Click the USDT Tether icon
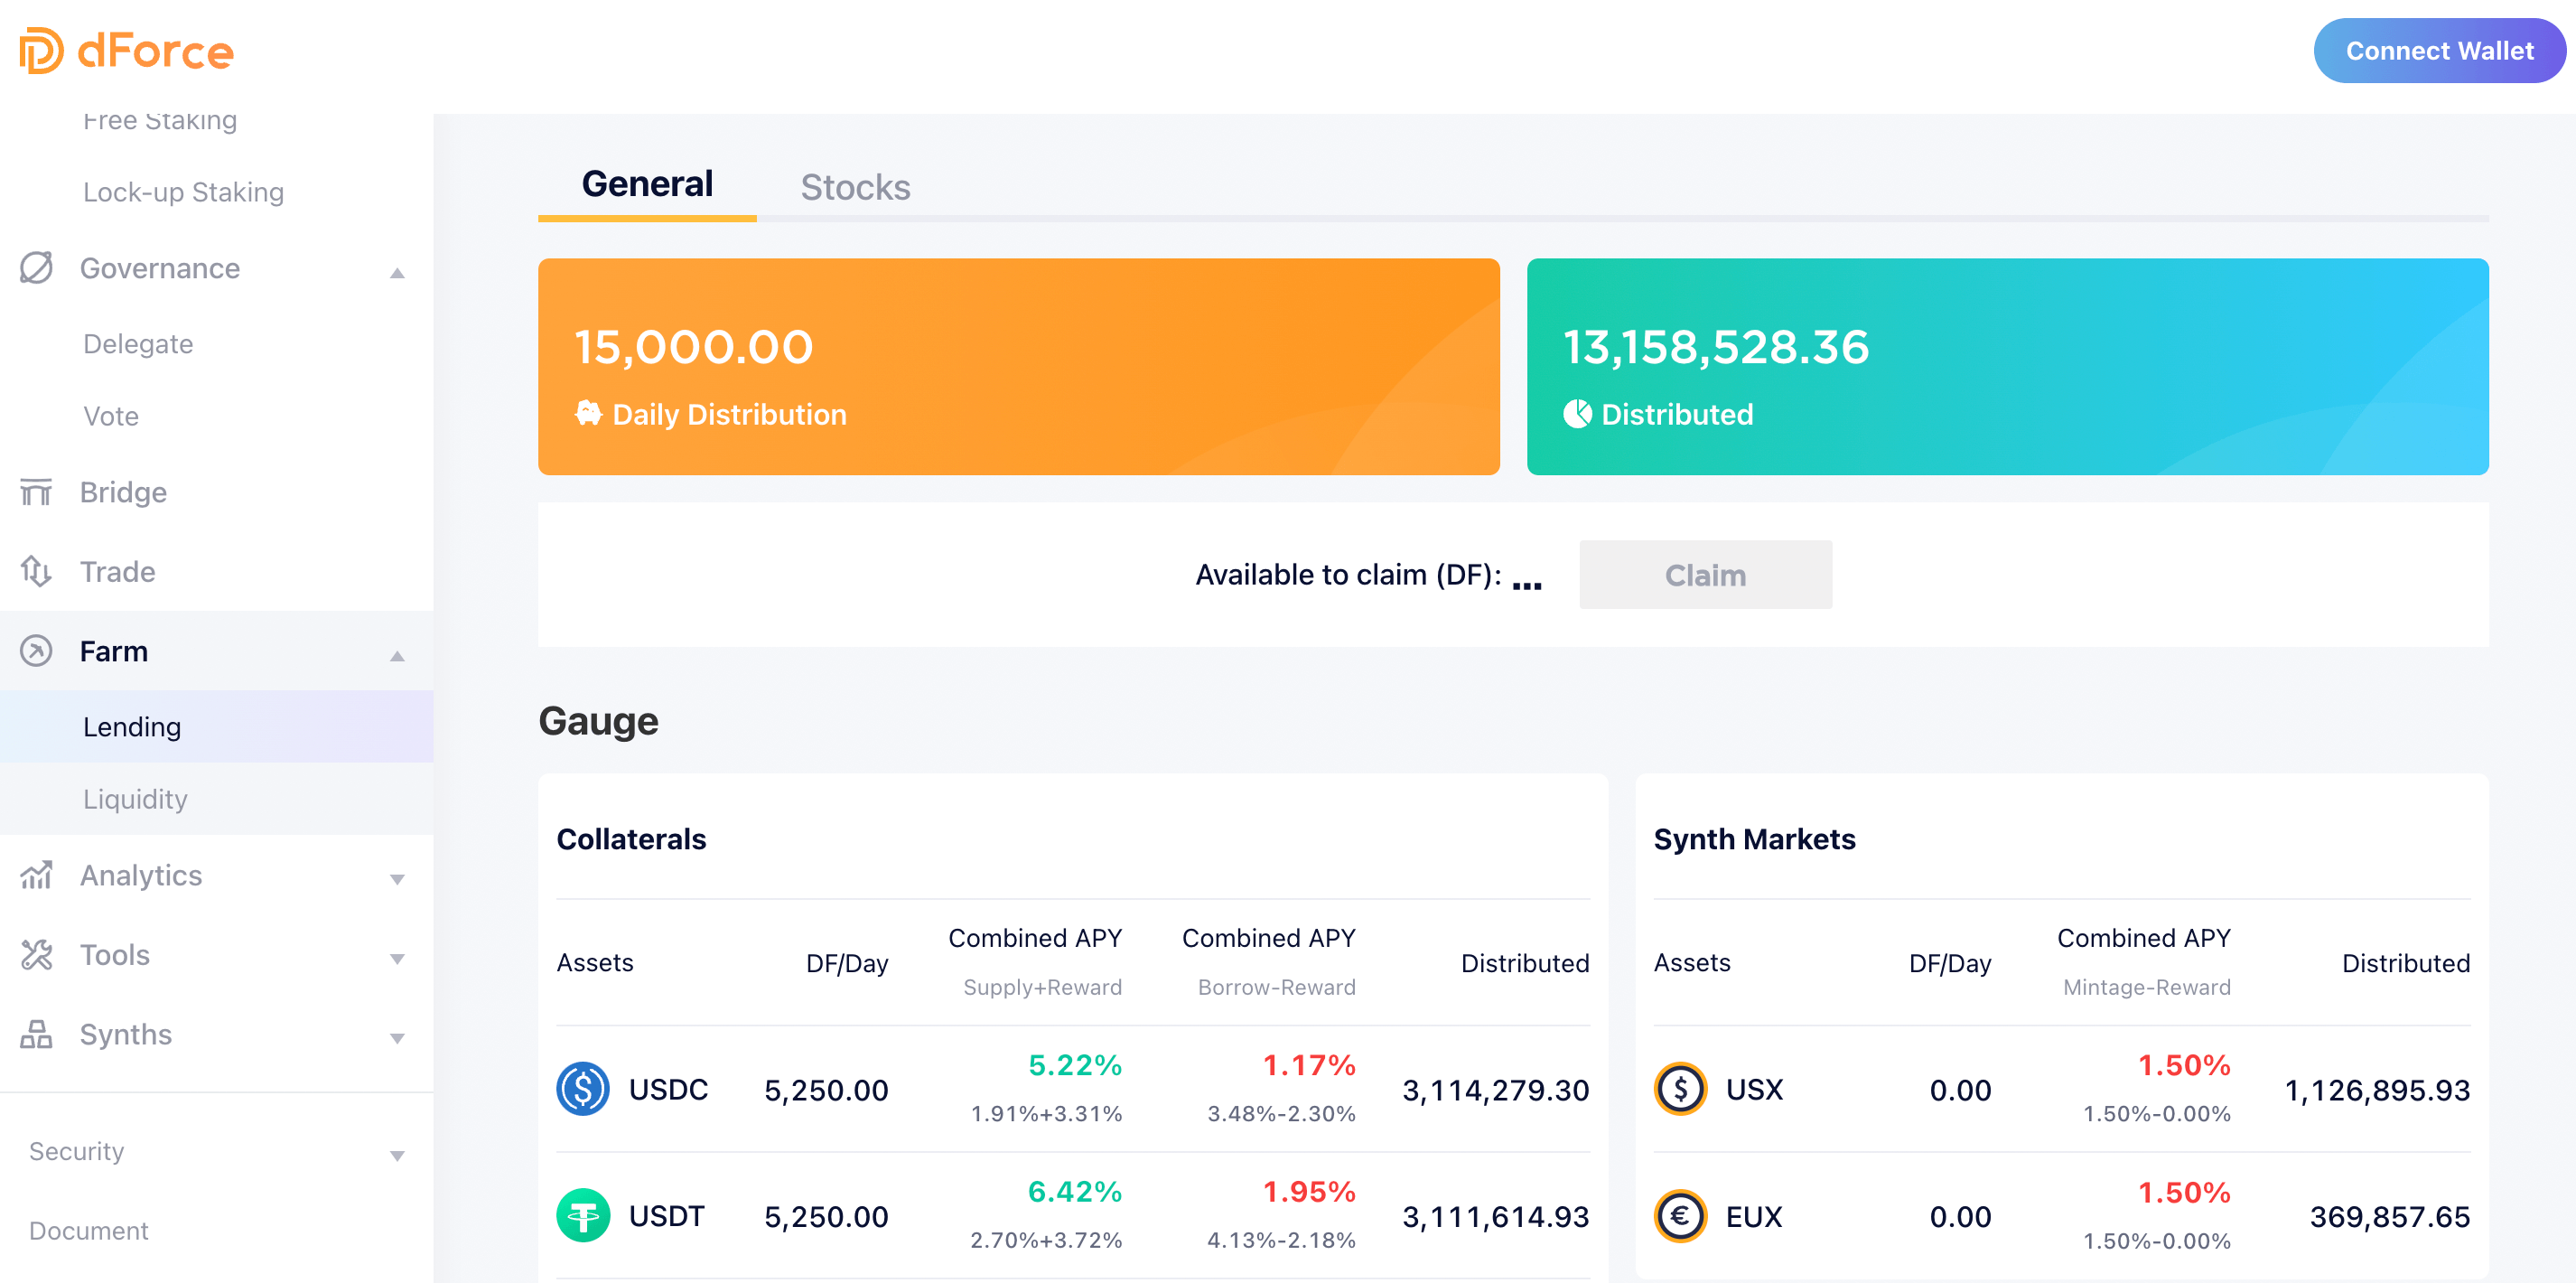The image size is (2576, 1283). click(583, 1216)
